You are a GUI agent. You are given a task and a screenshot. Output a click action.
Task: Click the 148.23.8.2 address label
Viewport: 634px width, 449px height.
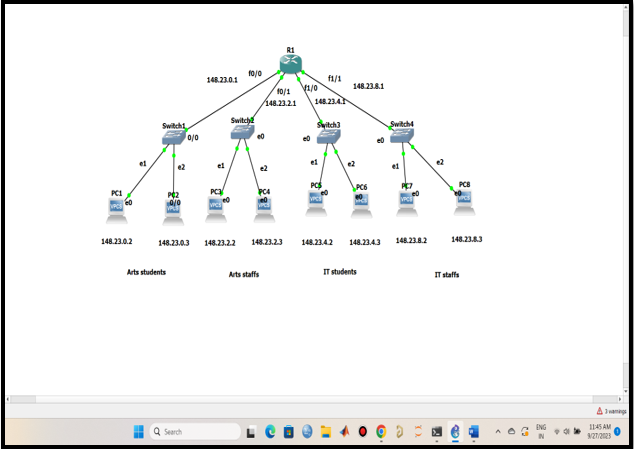point(411,241)
